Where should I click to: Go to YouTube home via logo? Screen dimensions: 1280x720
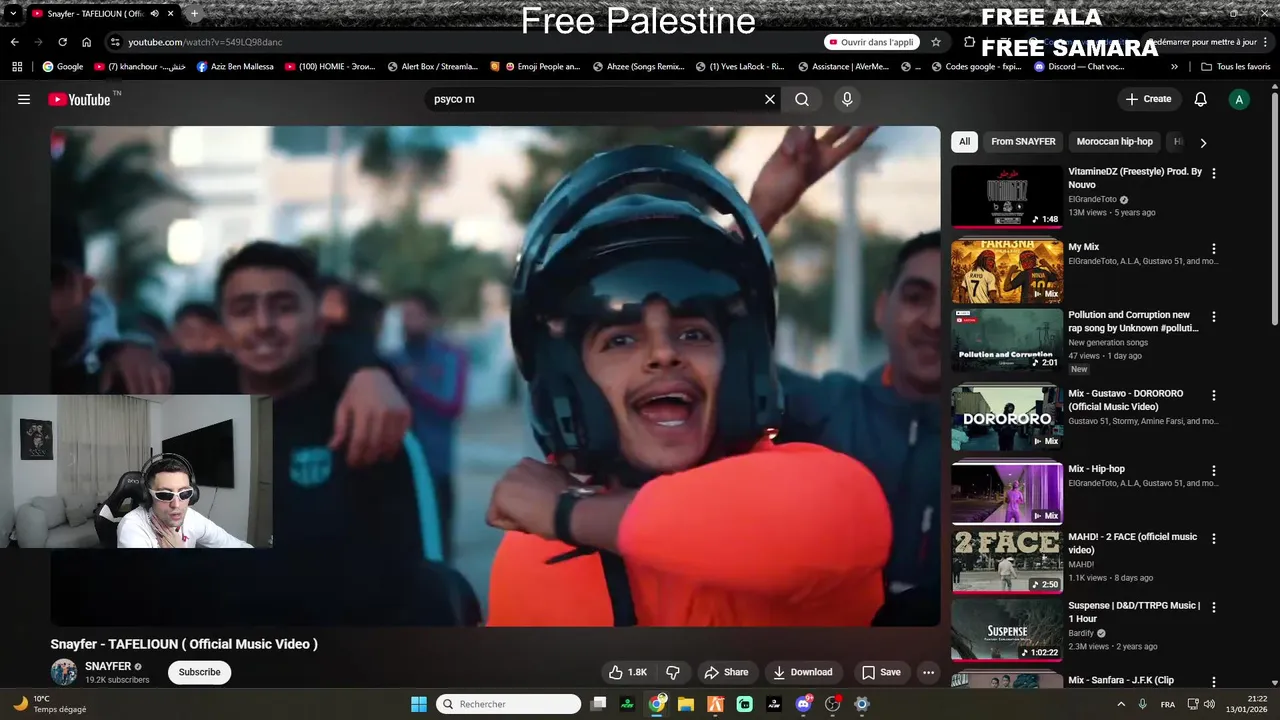click(79, 99)
